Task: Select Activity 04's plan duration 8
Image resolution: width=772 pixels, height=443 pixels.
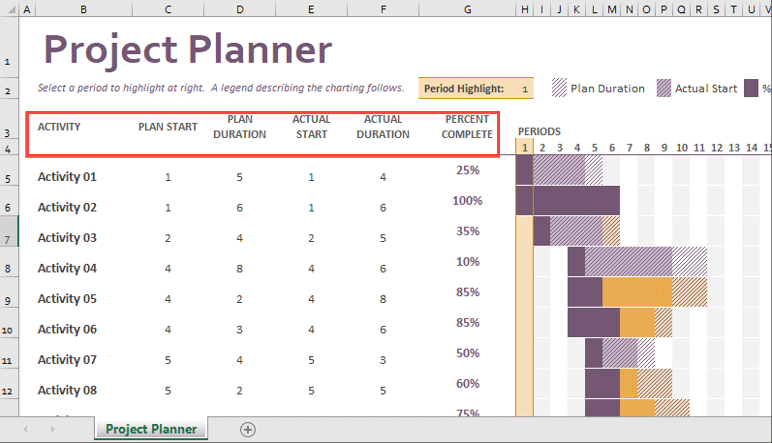Action: point(239,269)
